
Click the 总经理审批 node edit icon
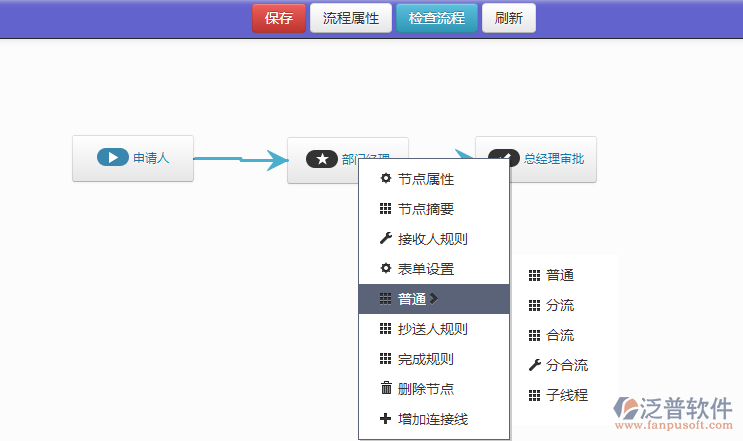click(x=504, y=156)
